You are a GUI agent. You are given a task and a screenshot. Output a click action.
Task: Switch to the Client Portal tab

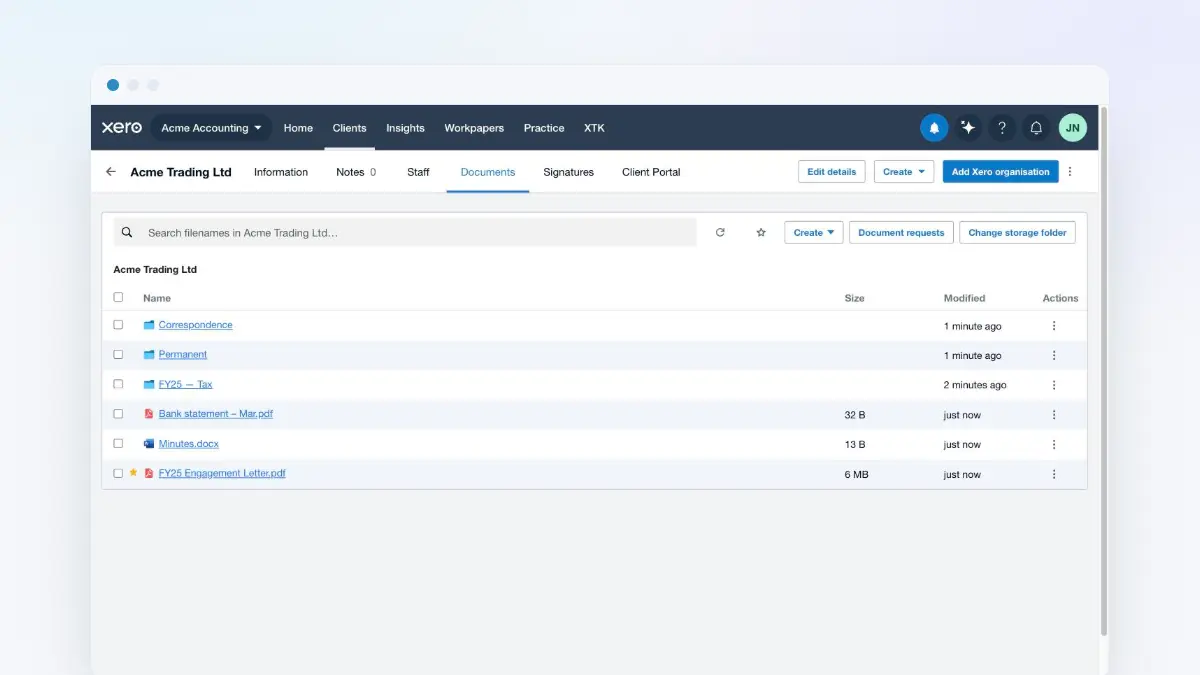(x=651, y=172)
